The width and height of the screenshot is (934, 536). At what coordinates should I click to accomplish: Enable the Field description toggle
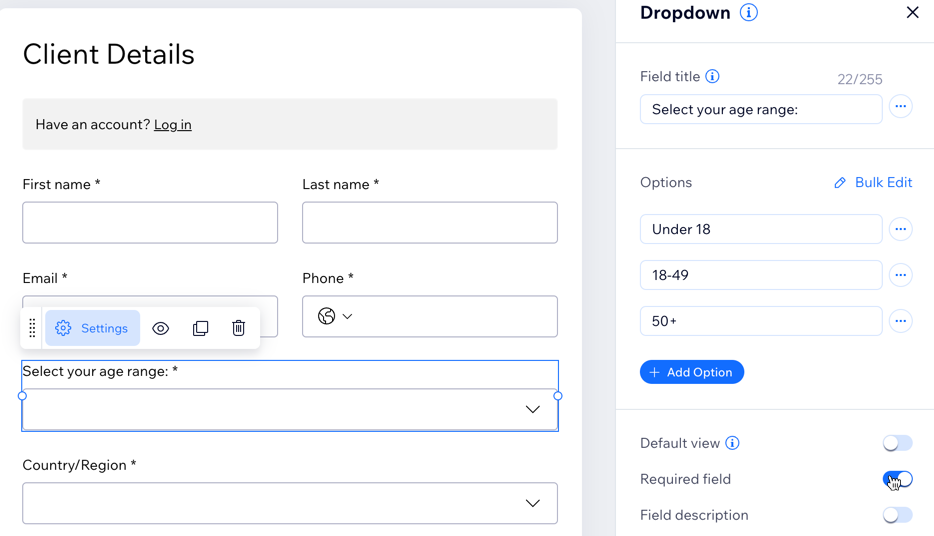[x=897, y=515]
